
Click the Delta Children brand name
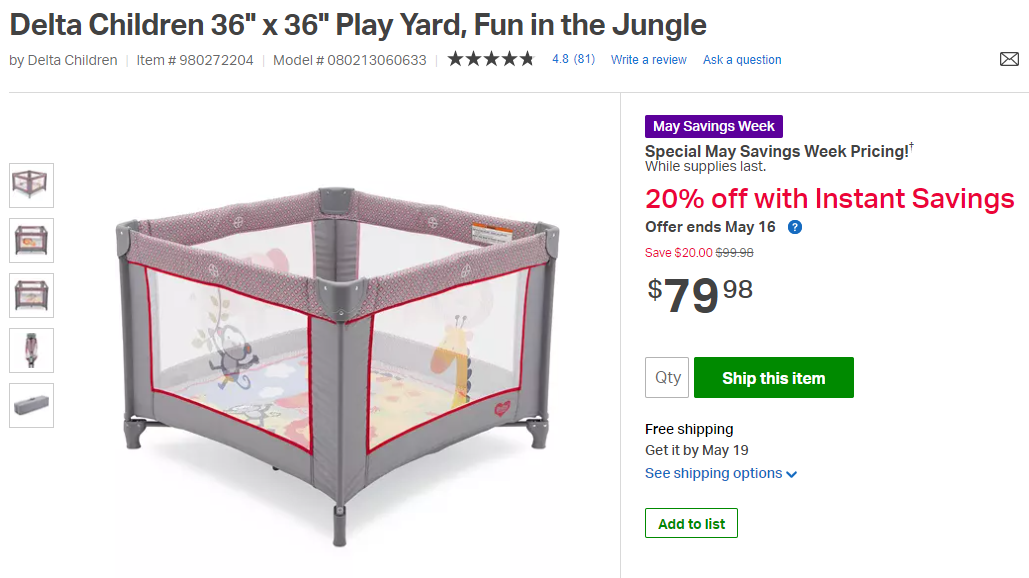pyautogui.click(x=72, y=60)
